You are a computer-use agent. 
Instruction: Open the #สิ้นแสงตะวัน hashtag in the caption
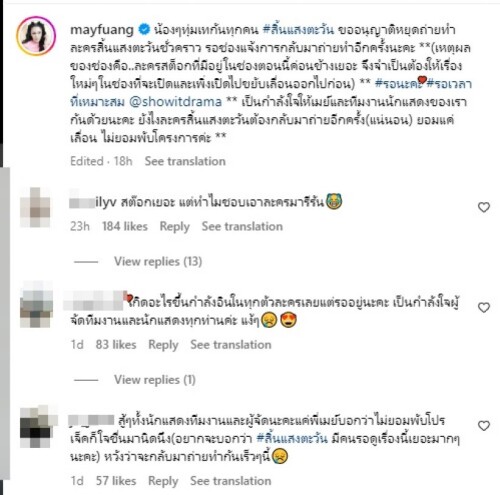298,30
